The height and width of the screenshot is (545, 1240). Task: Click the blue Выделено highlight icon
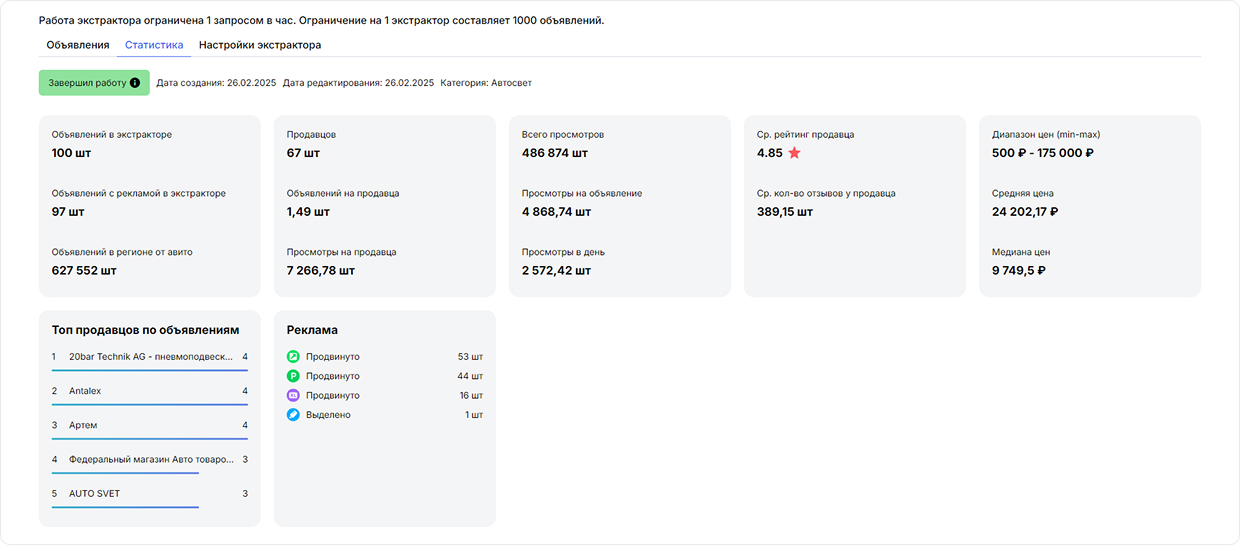pyautogui.click(x=293, y=415)
